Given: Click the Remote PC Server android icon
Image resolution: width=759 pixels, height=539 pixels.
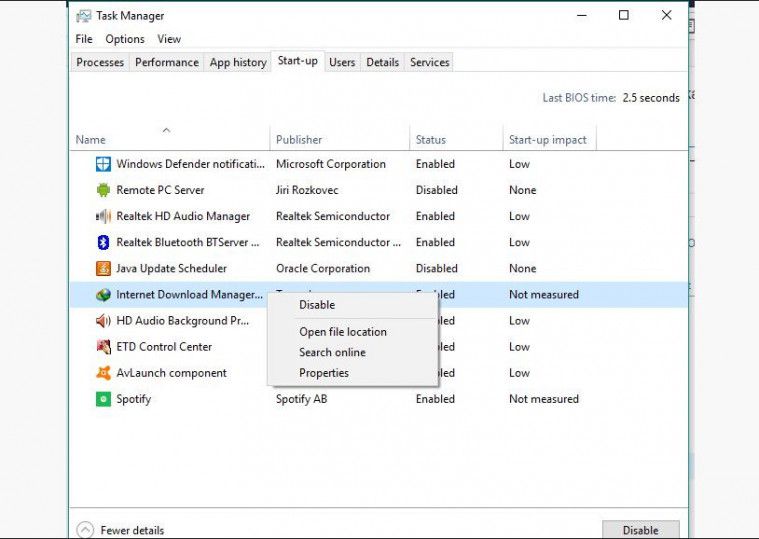Looking at the screenshot, I should pos(103,190).
